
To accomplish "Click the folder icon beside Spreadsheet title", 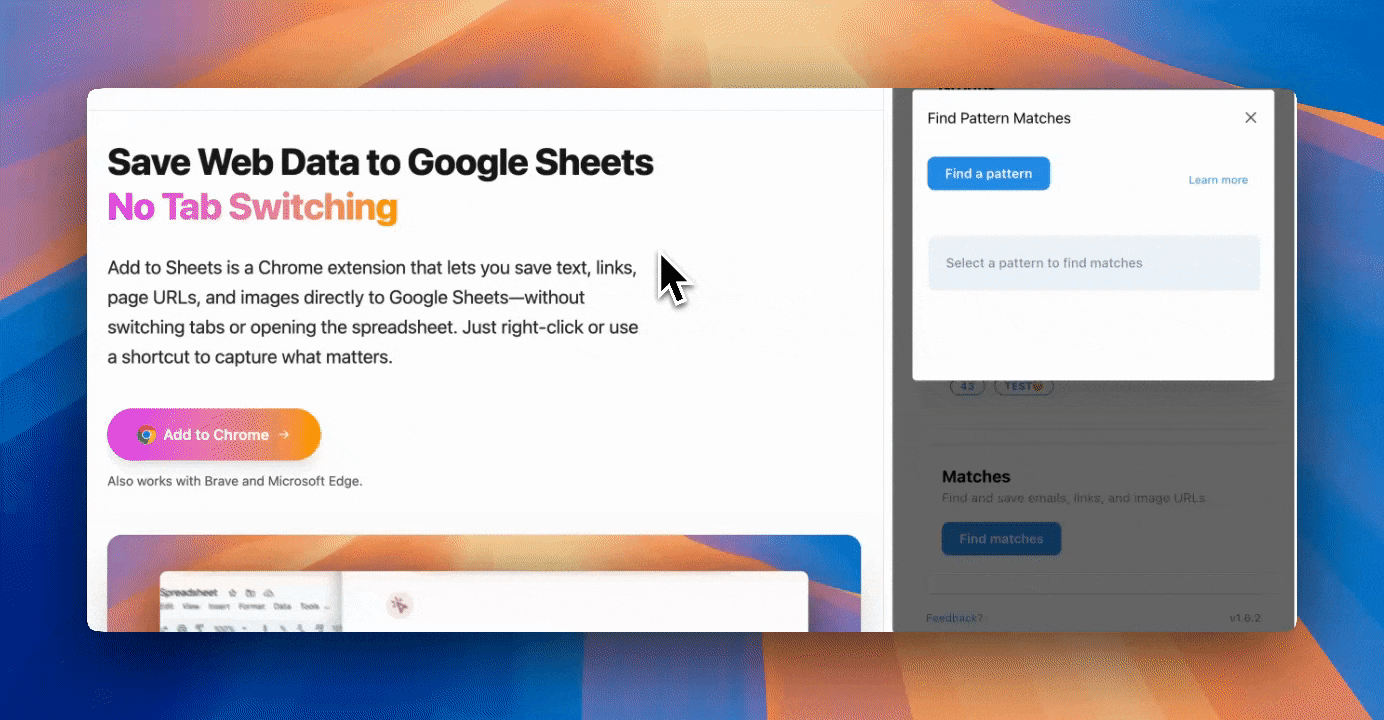I will pyautogui.click(x=250, y=593).
